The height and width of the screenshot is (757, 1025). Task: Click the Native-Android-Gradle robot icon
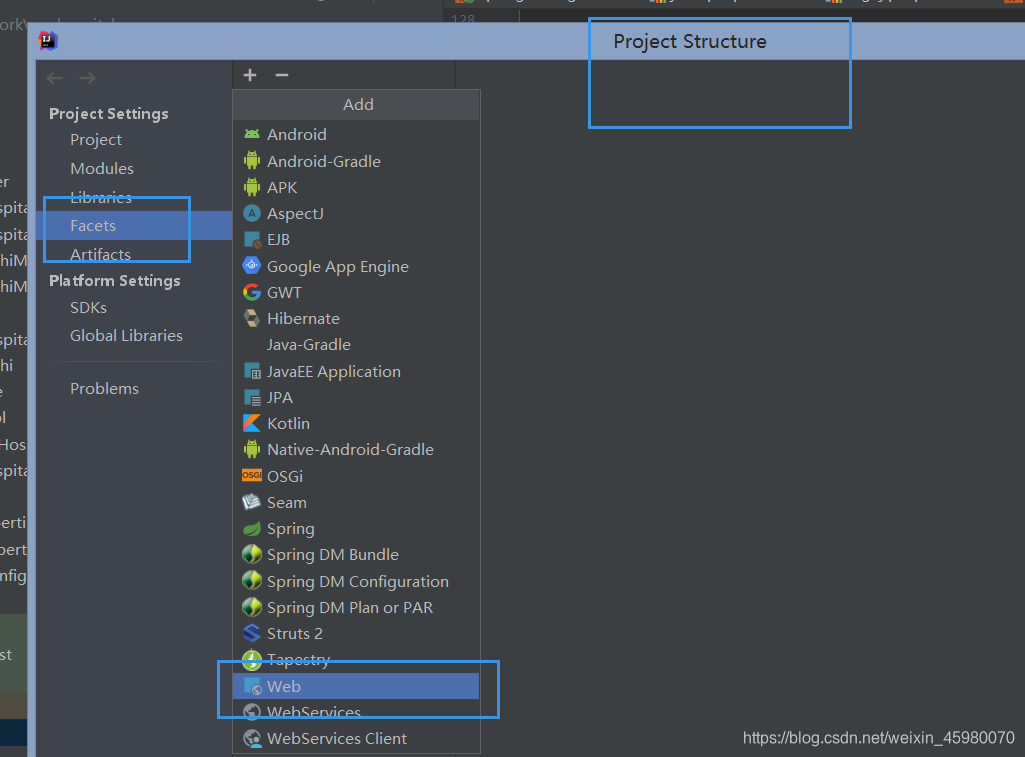252,449
